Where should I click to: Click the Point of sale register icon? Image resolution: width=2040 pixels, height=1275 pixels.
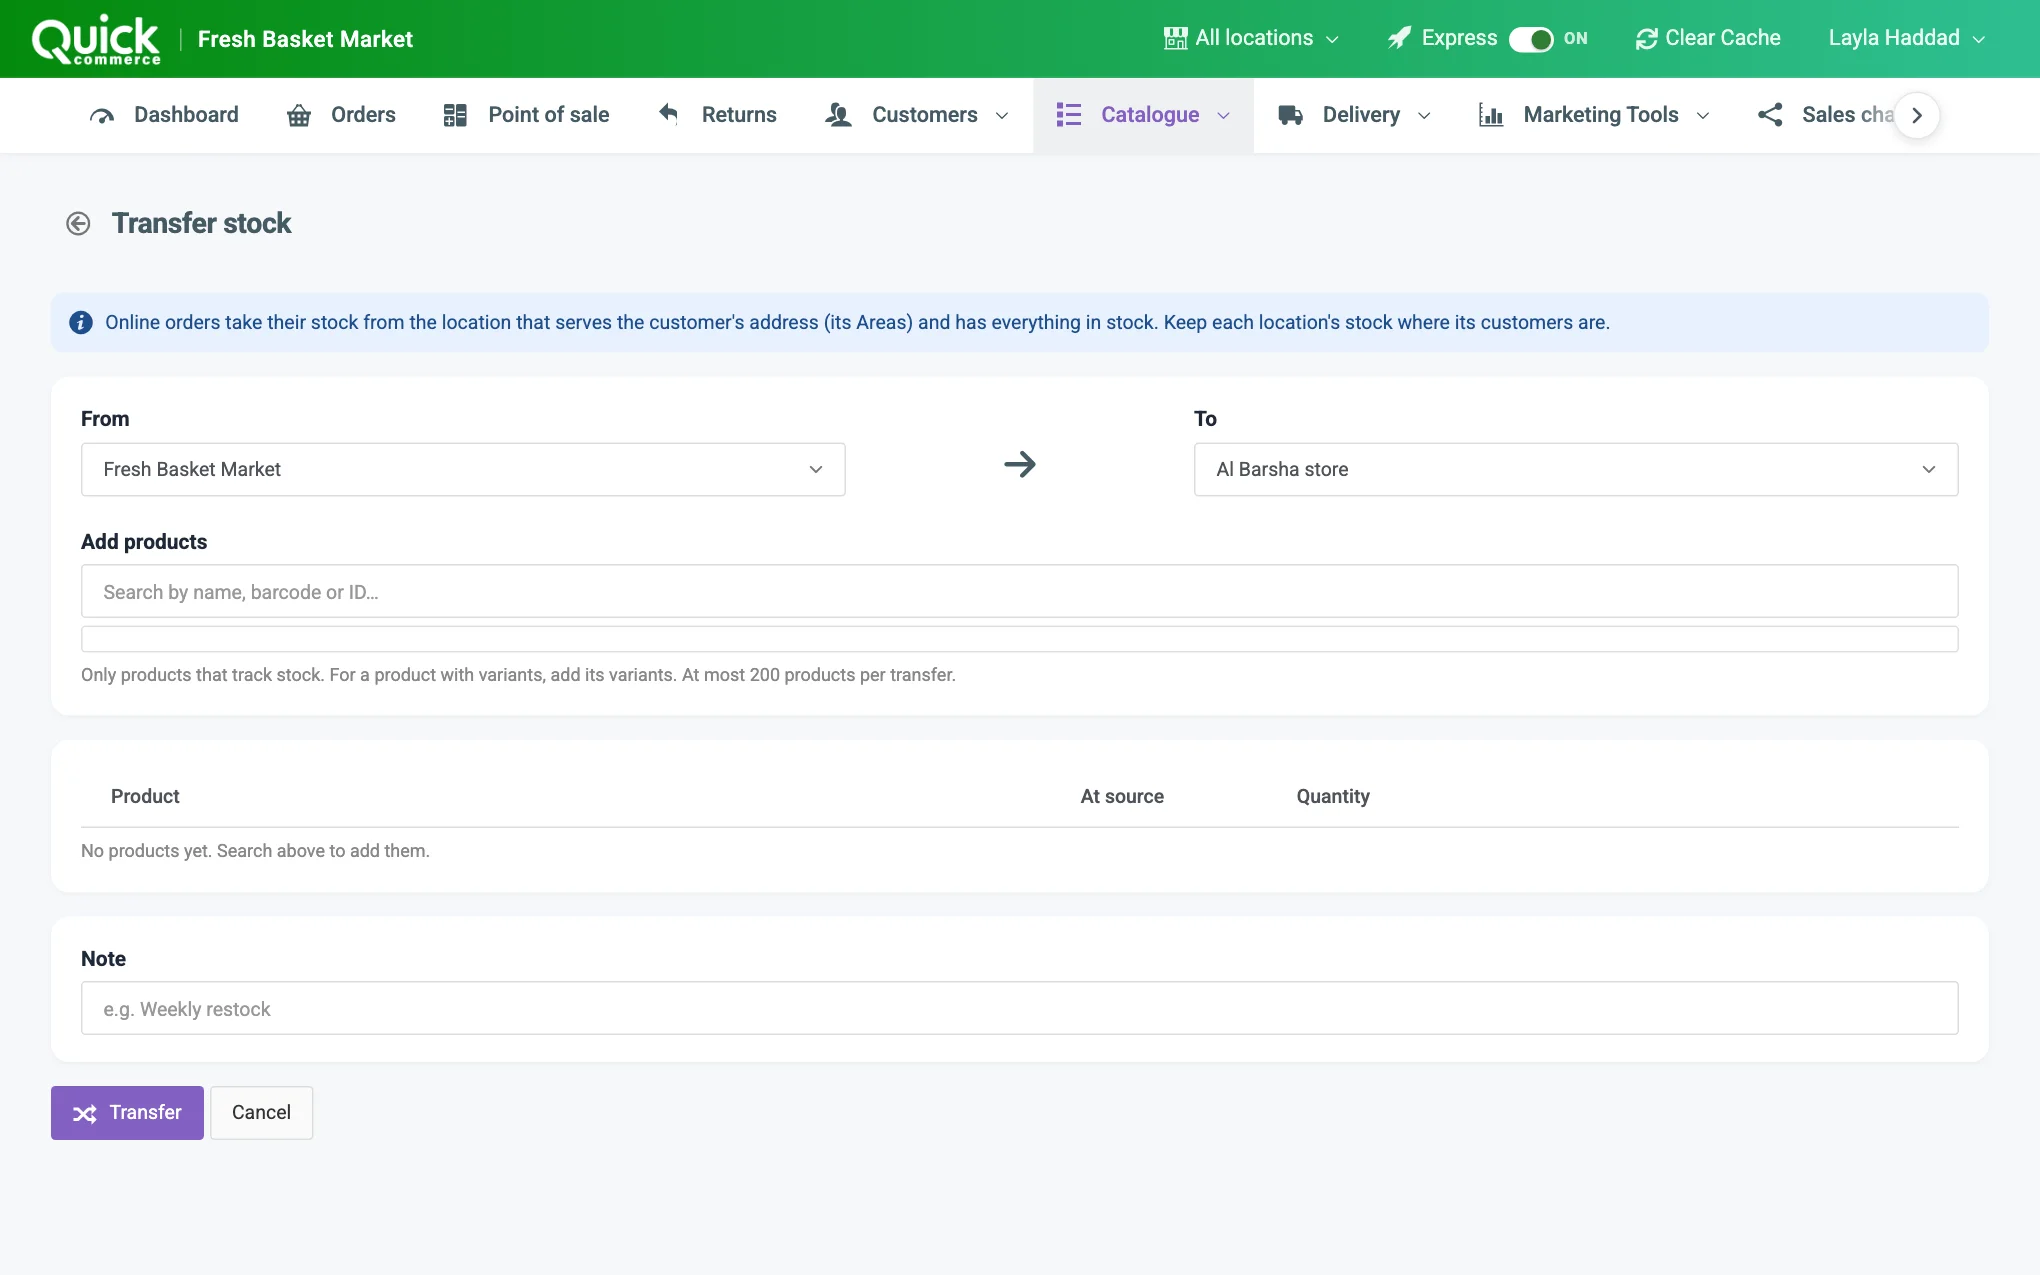[x=455, y=115]
